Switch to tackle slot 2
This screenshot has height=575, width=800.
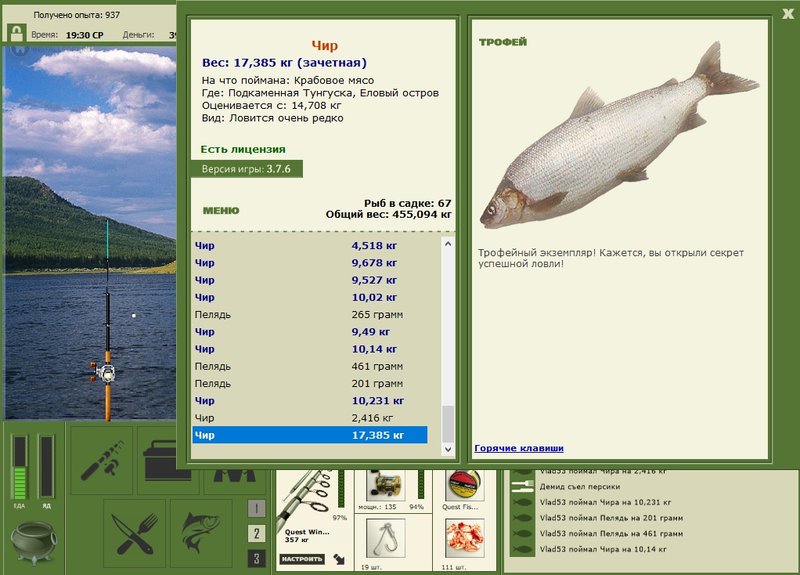256,533
